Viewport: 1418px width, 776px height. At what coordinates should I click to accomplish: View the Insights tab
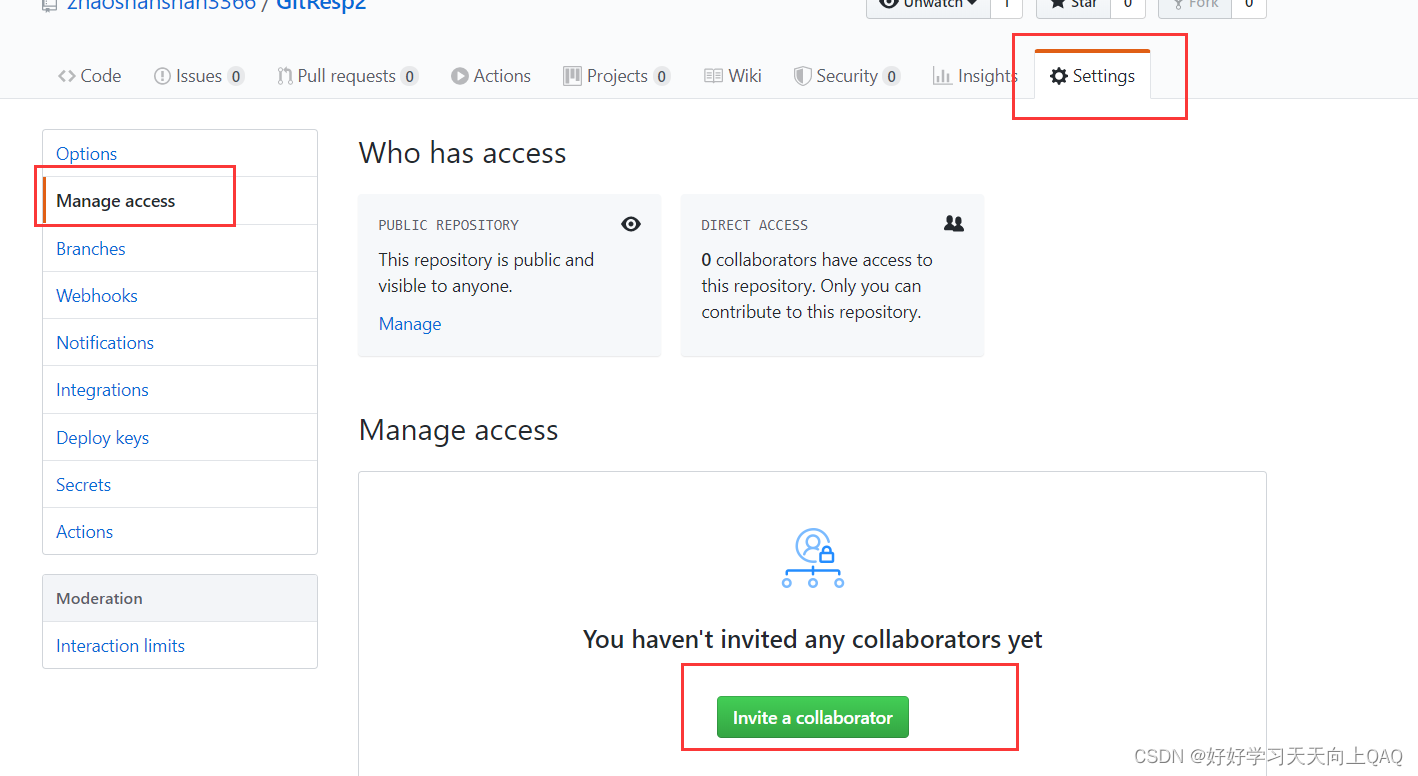tap(975, 76)
